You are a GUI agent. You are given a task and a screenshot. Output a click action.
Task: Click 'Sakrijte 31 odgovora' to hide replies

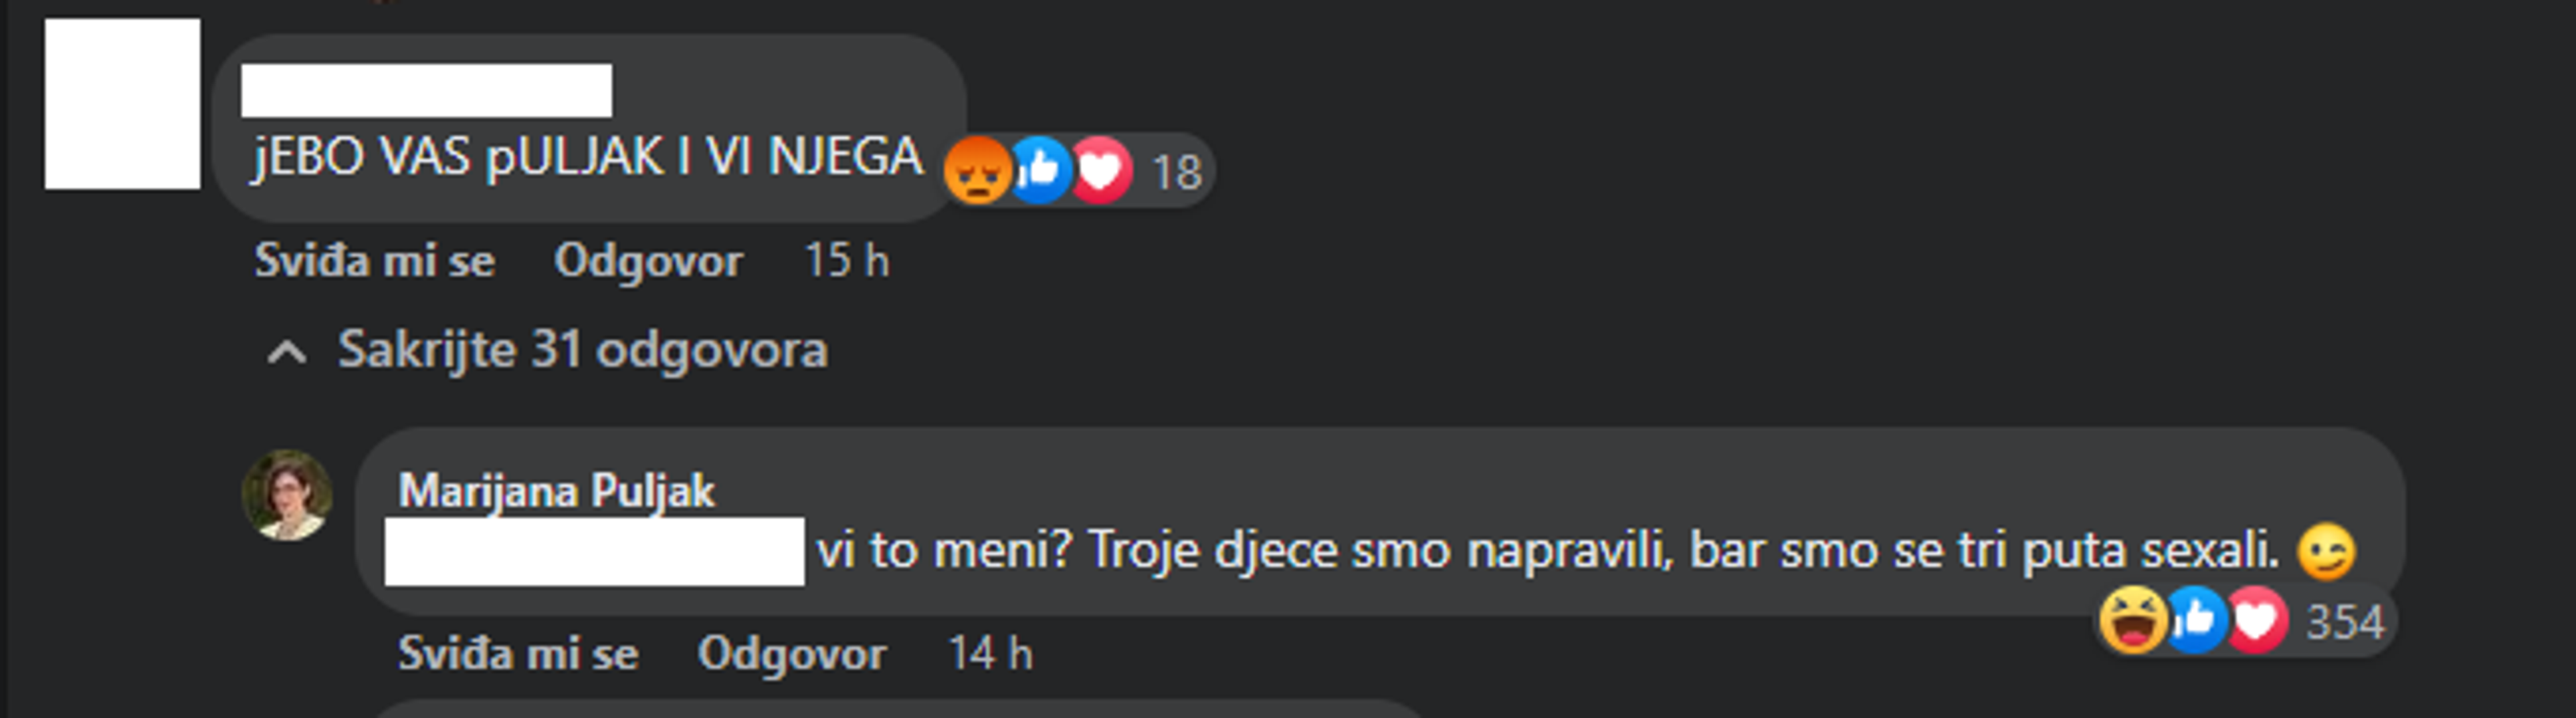point(582,350)
